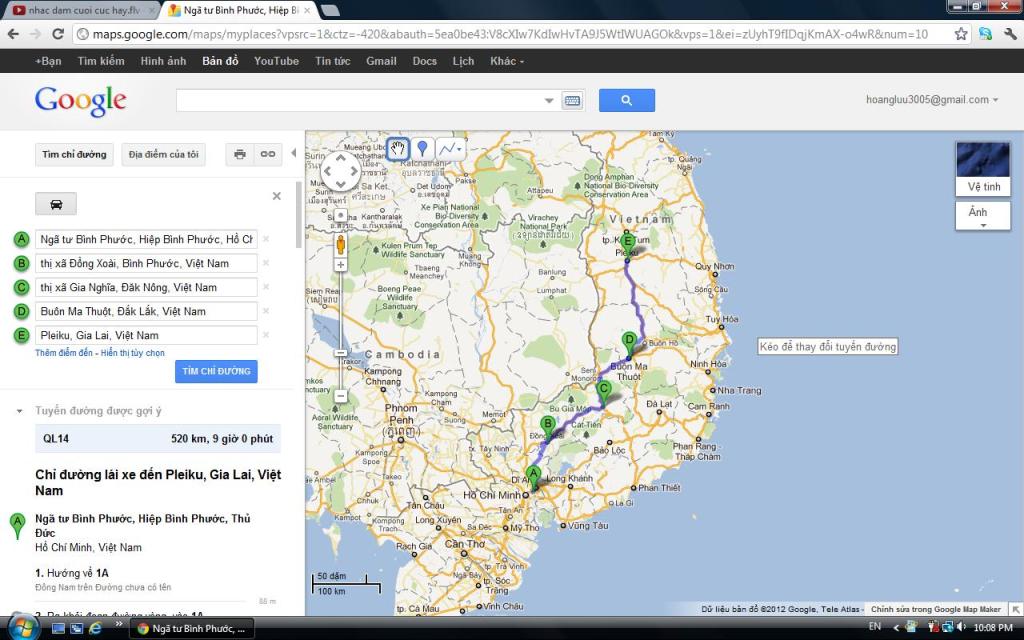1024x640 pixels.
Task: Open the Ảnh layer dropdown
Action: pyautogui.click(x=982, y=216)
